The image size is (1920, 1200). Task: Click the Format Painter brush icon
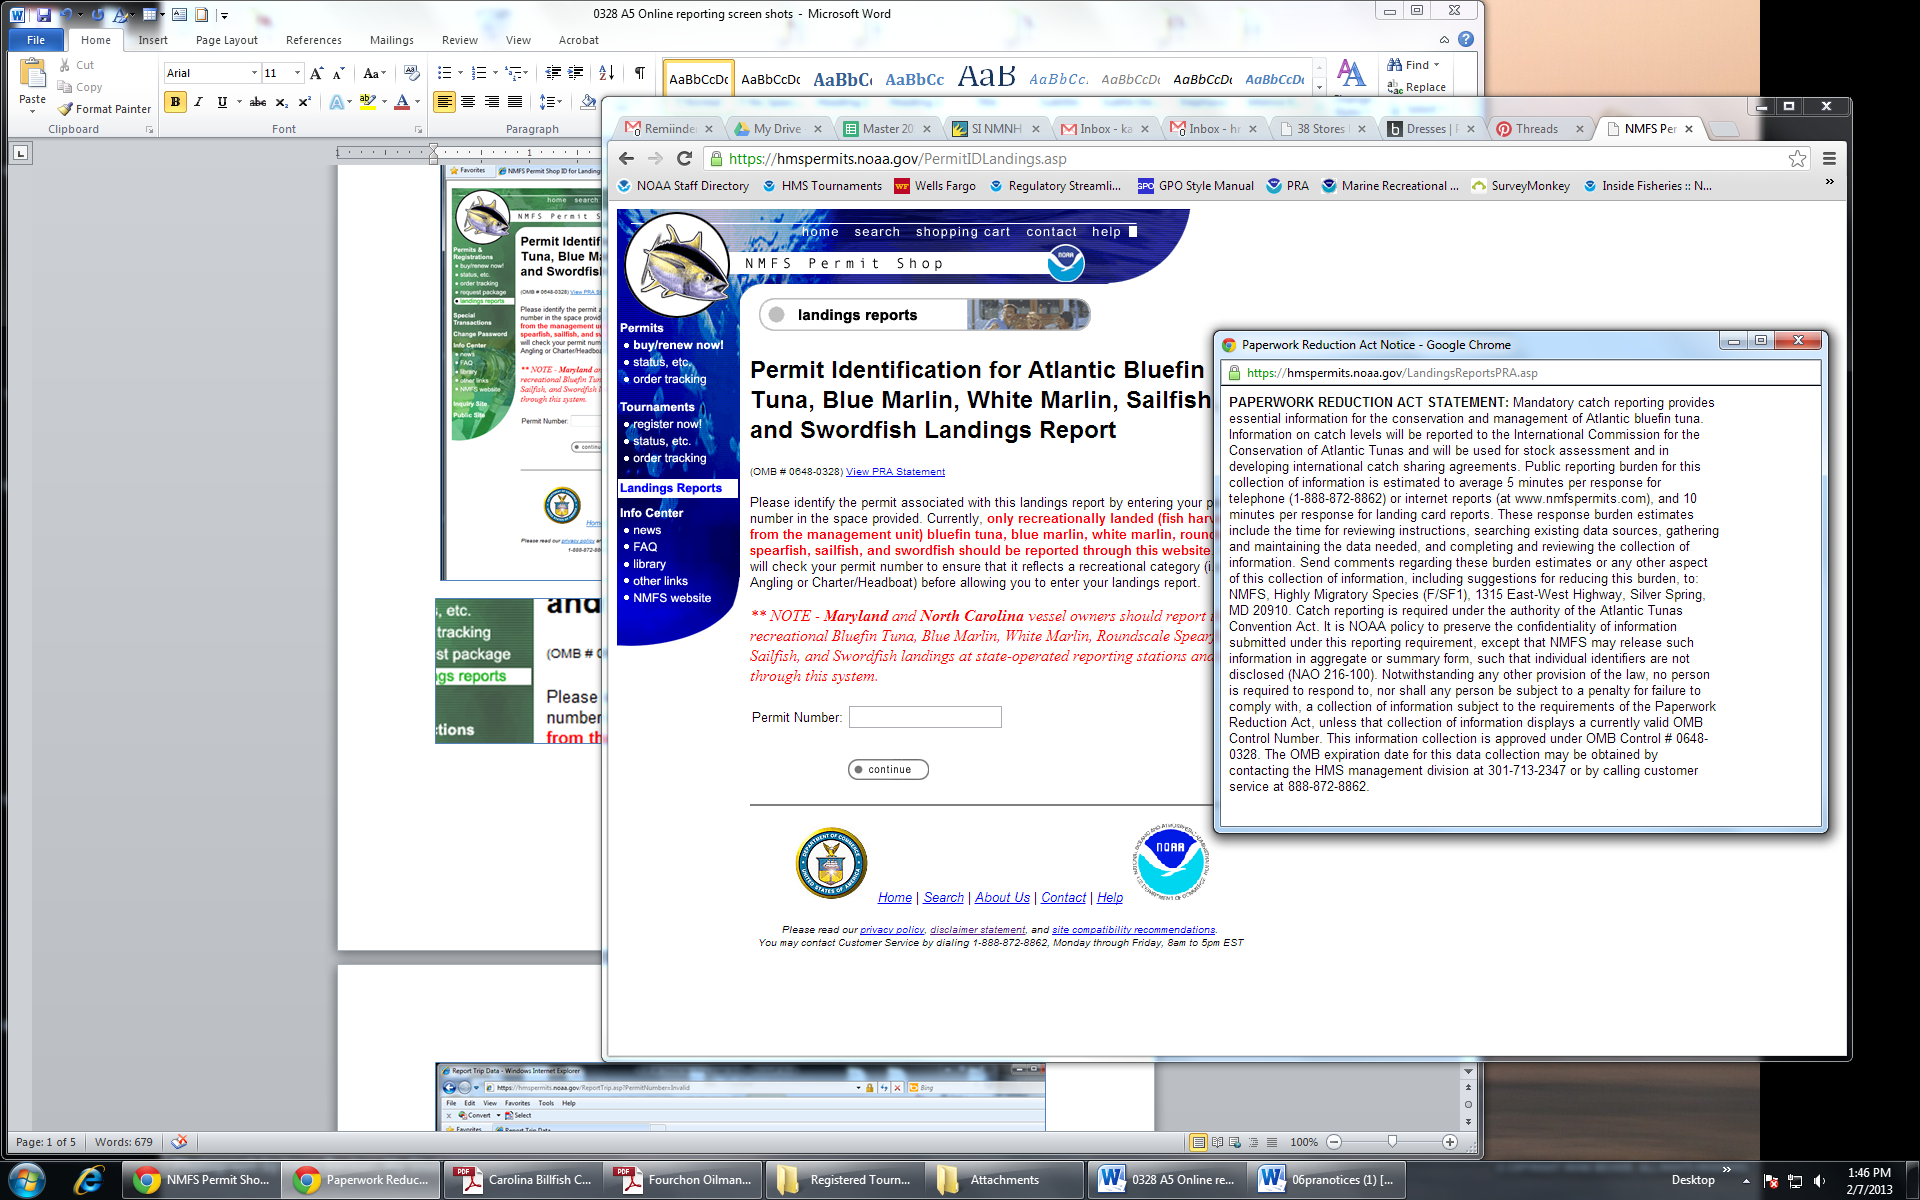pyautogui.click(x=66, y=109)
